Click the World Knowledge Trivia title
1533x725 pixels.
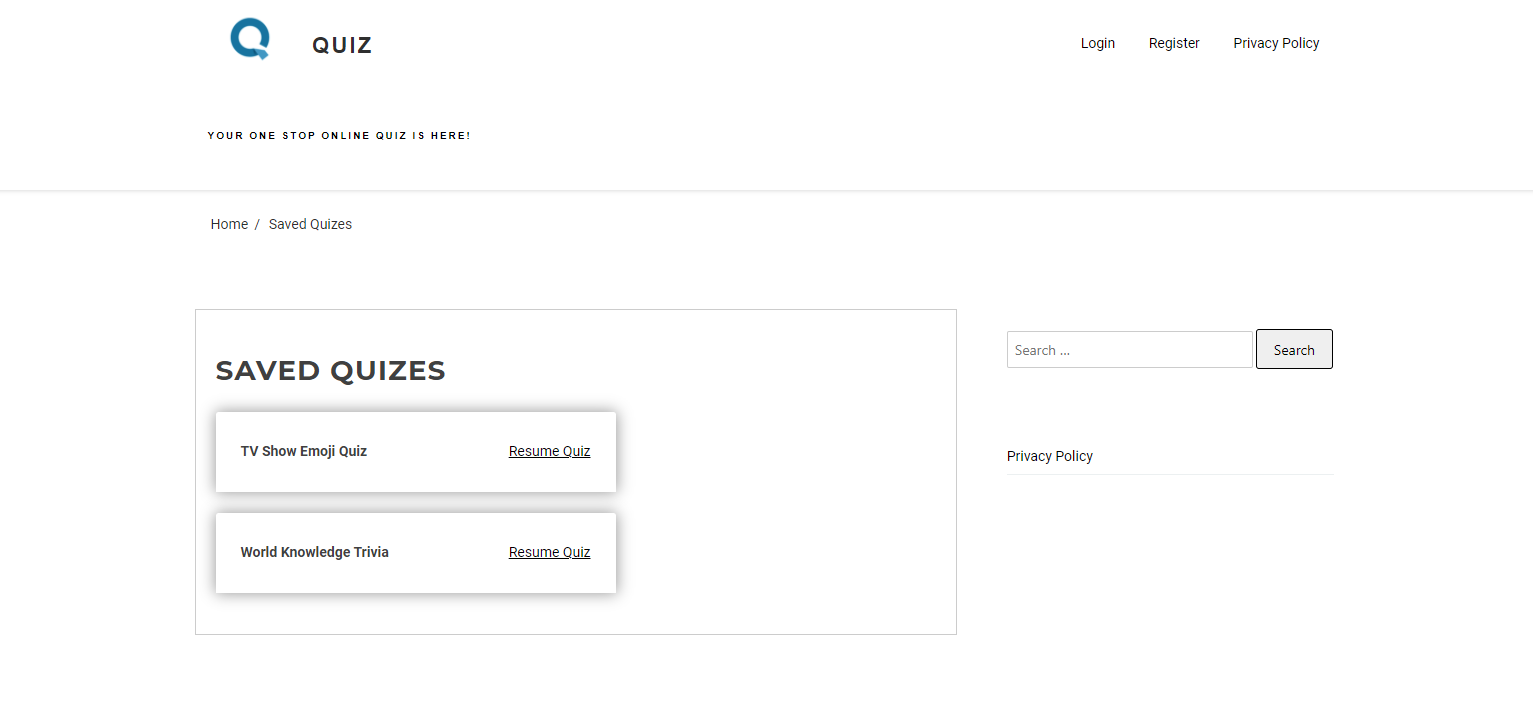[x=314, y=552]
